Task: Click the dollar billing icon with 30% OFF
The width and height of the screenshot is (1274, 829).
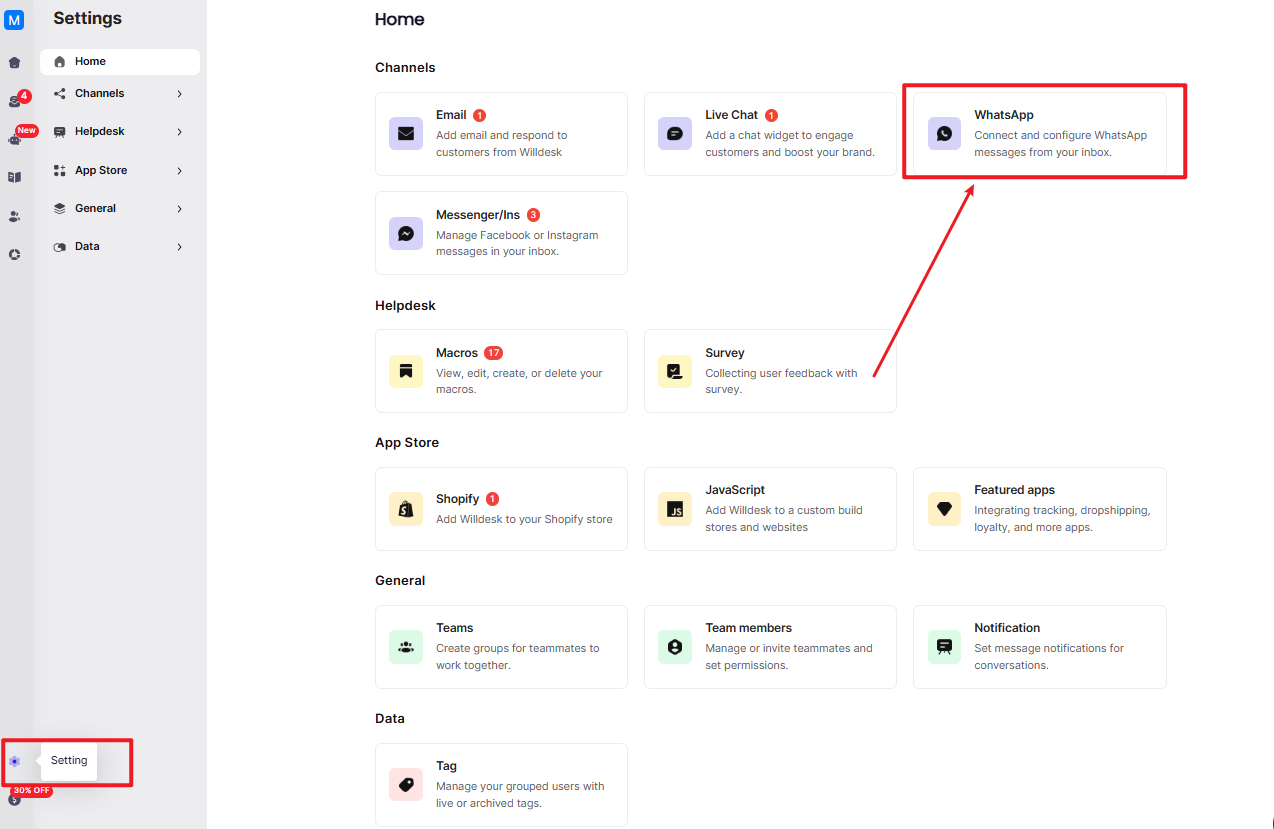Action: point(14,799)
